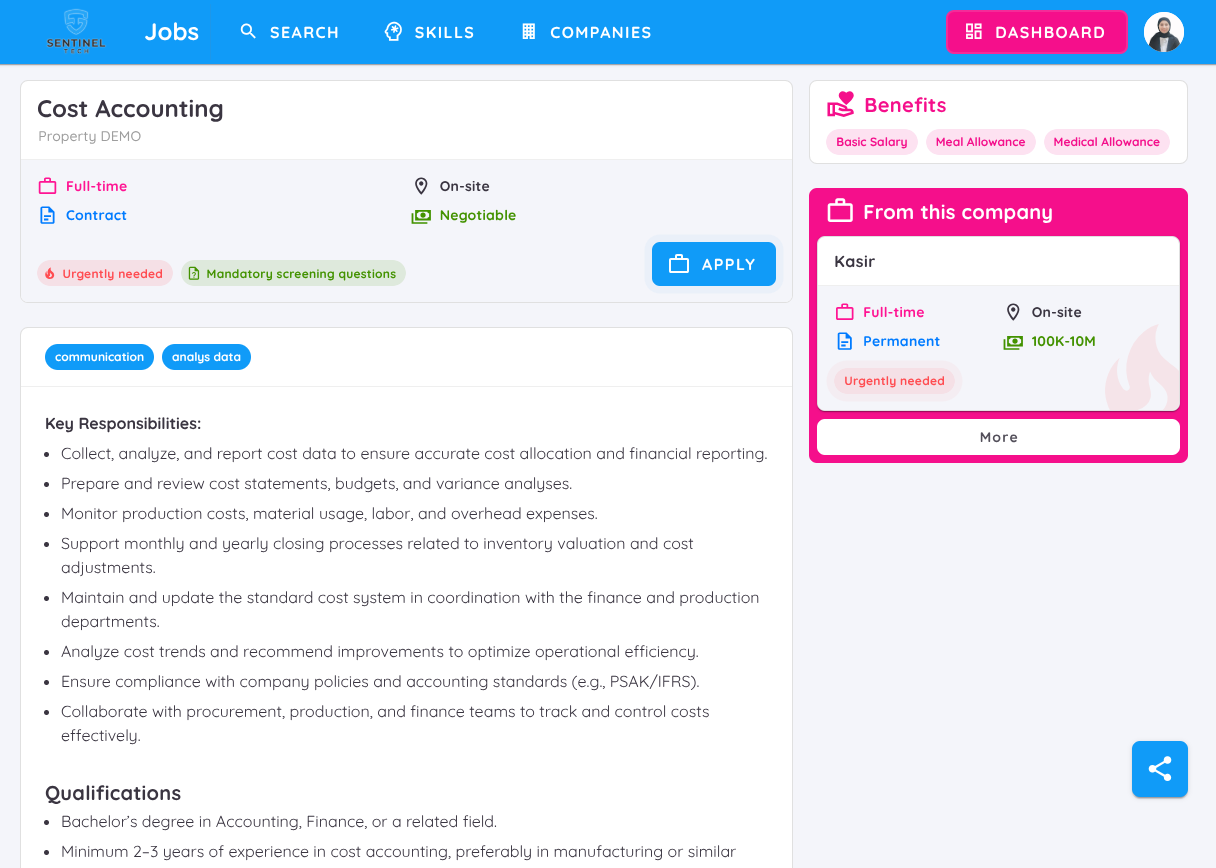This screenshot has width=1216, height=868.
Task: Open the Search menu item
Action: pyautogui.click(x=290, y=32)
